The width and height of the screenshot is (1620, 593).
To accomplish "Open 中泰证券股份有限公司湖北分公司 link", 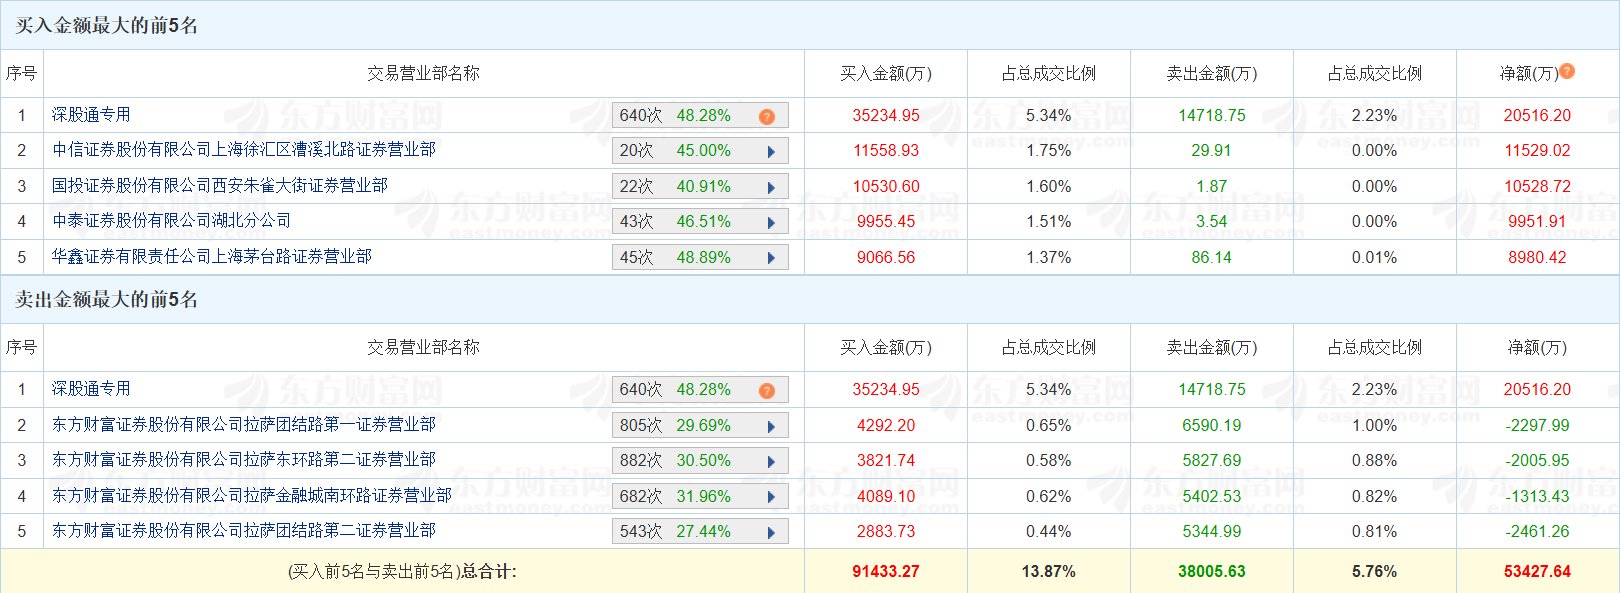I will tap(172, 221).
